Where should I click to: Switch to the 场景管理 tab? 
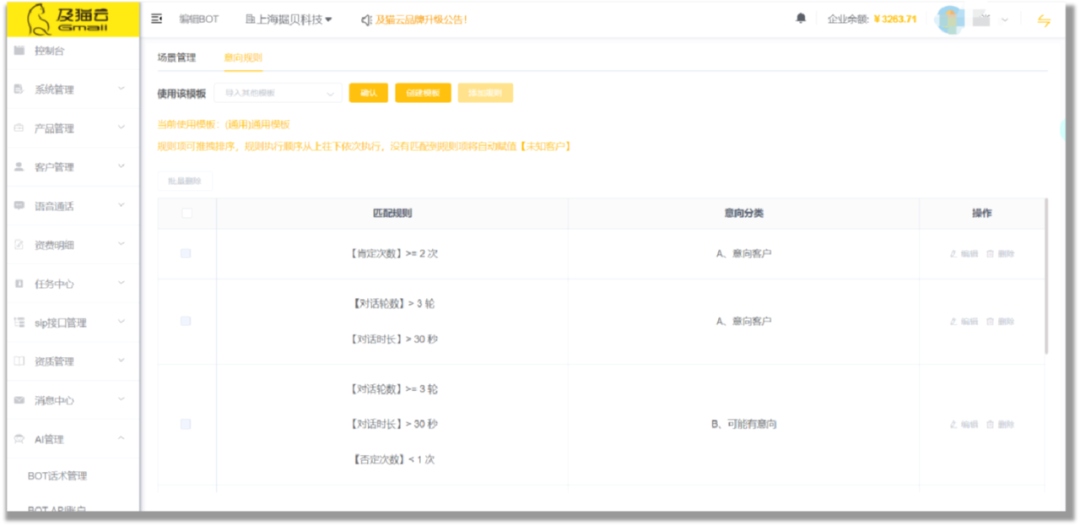[177, 58]
